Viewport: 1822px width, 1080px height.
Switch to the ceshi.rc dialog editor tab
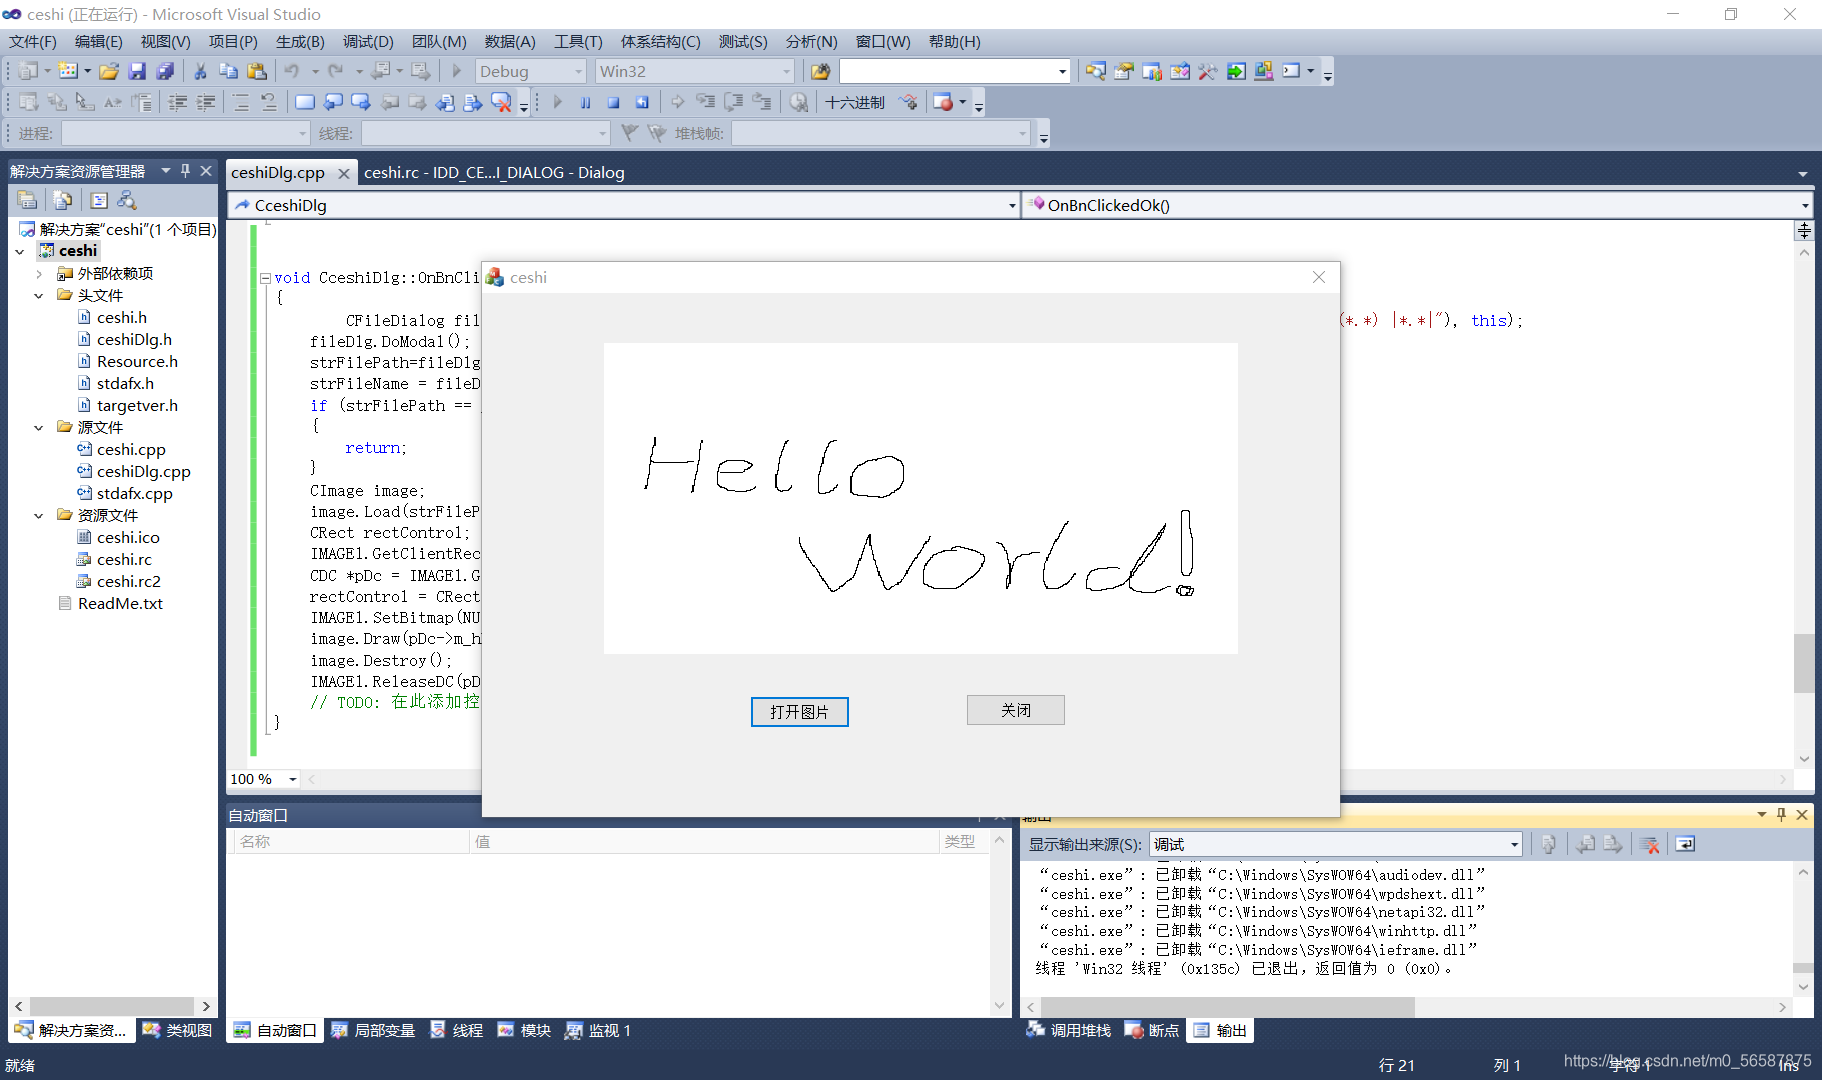(494, 172)
